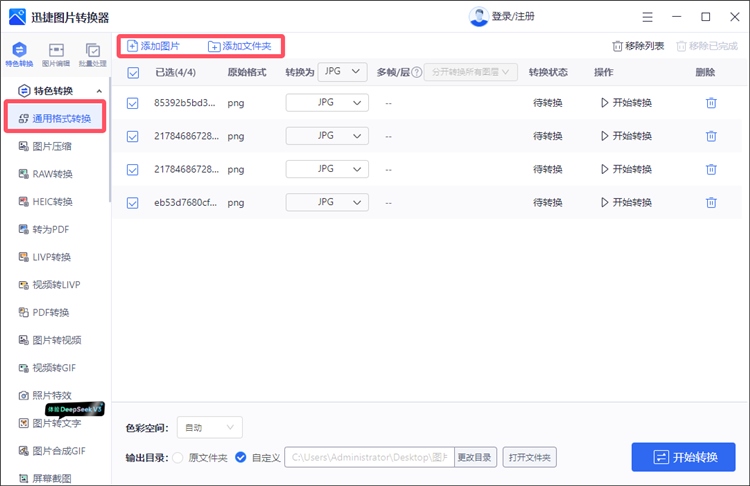Click the 登录/注册 link
The image size is (750, 486).
click(513, 17)
